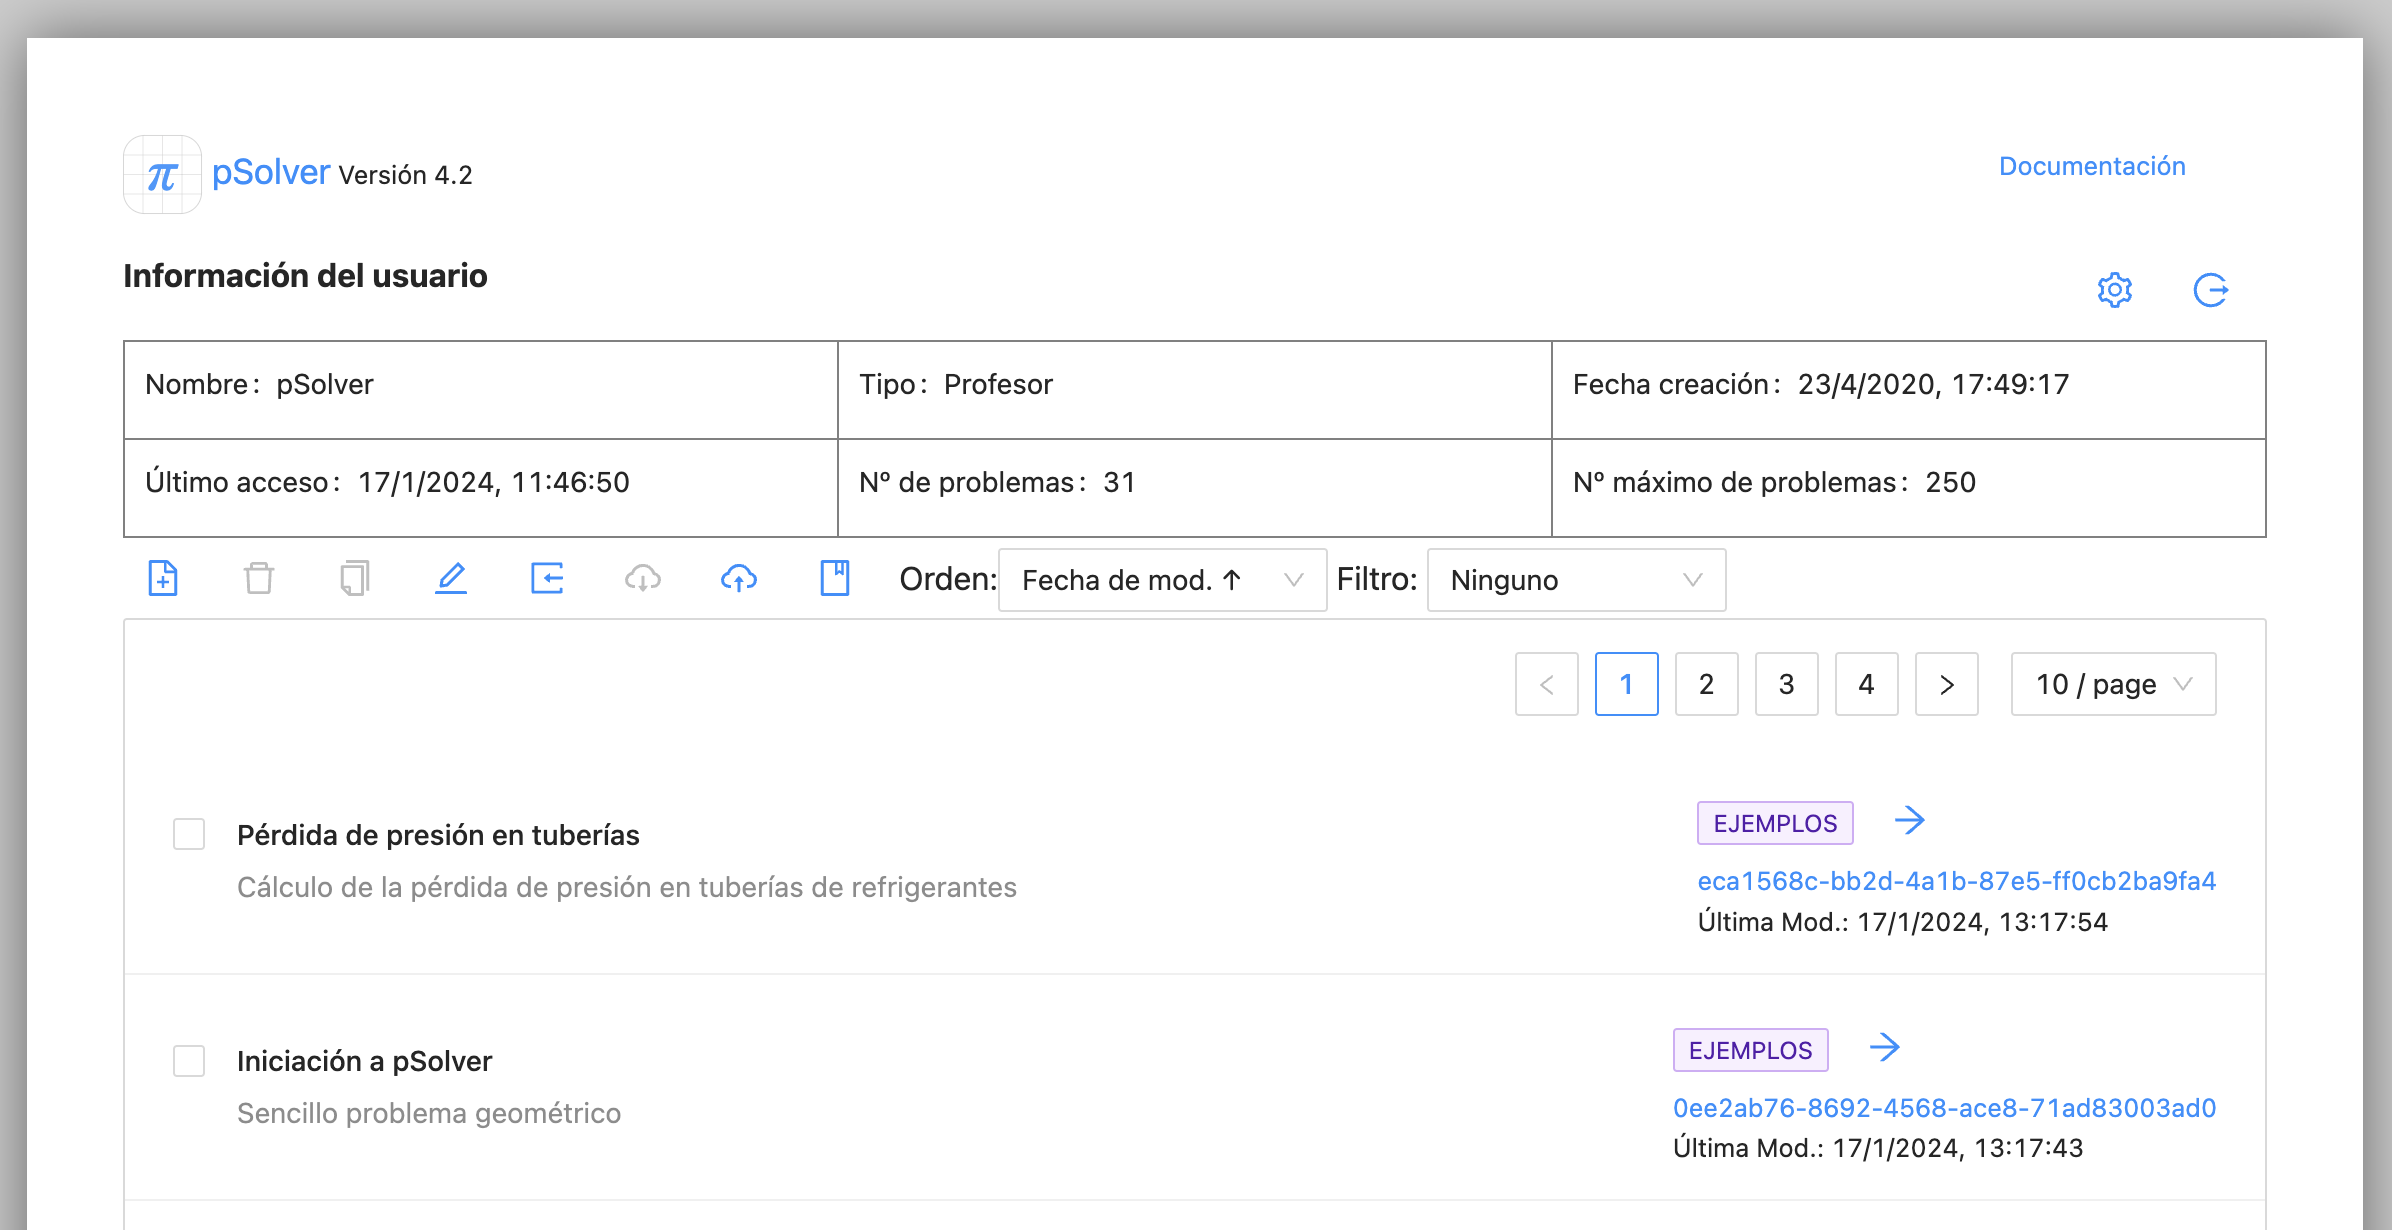The height and width of the screenshot is (1230, 2392).
Task: Select Iniciación a pSolver checkbox
Action: tap(189, 1061)
